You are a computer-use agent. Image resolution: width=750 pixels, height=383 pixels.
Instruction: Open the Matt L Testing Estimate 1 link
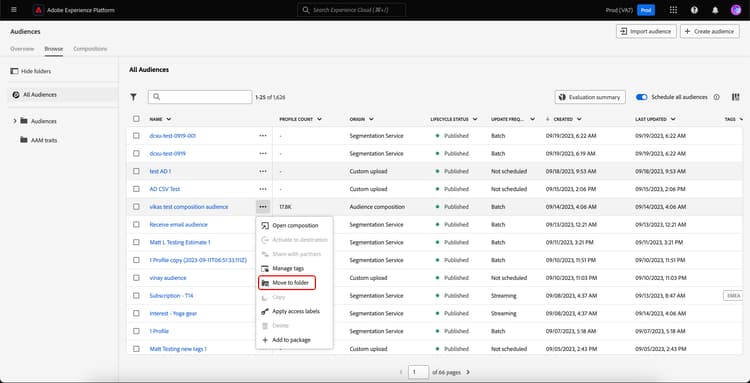tap(180, 242)
